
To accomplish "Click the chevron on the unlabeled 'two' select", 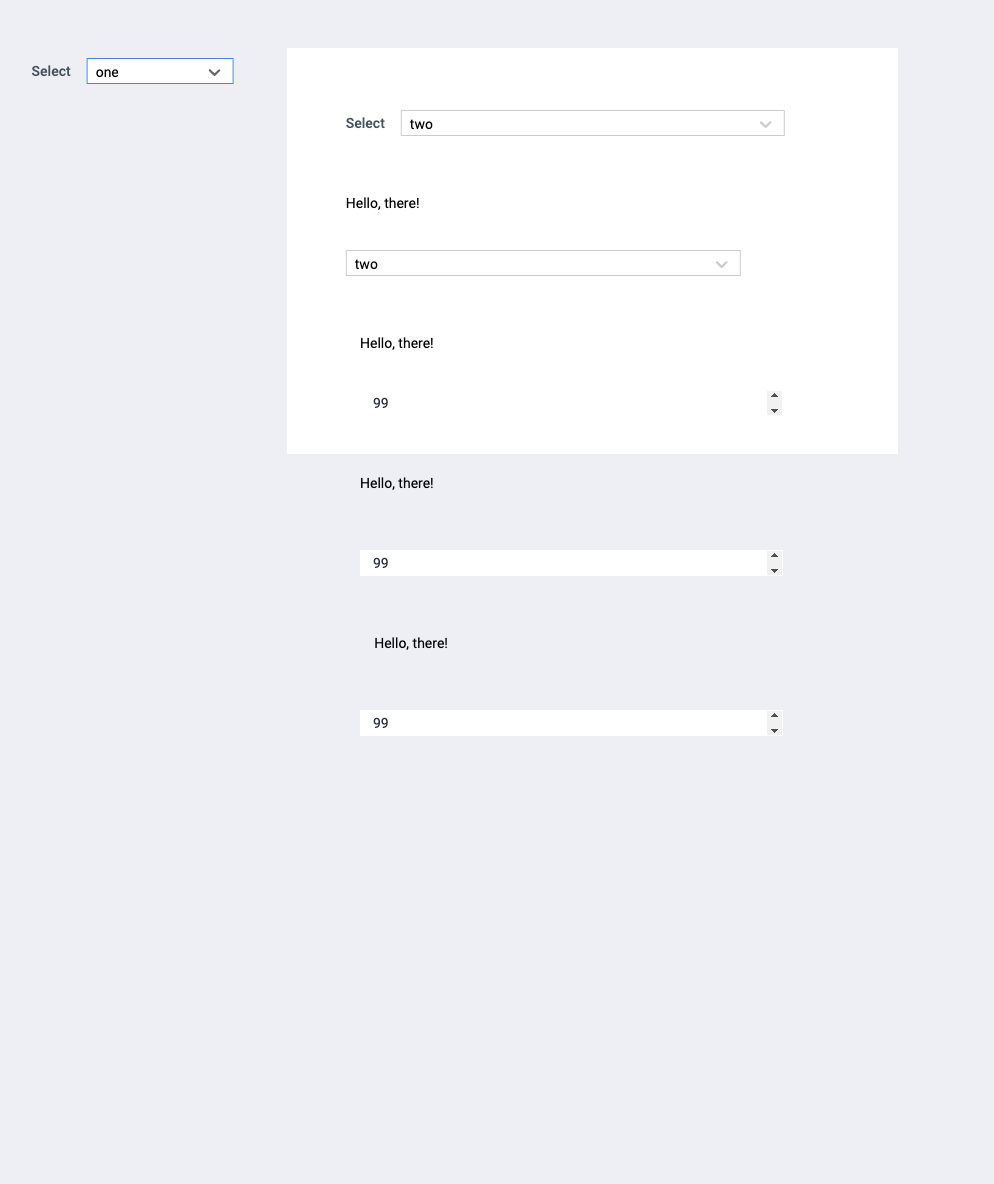I will pyautogui.click(x=722, y=263).
